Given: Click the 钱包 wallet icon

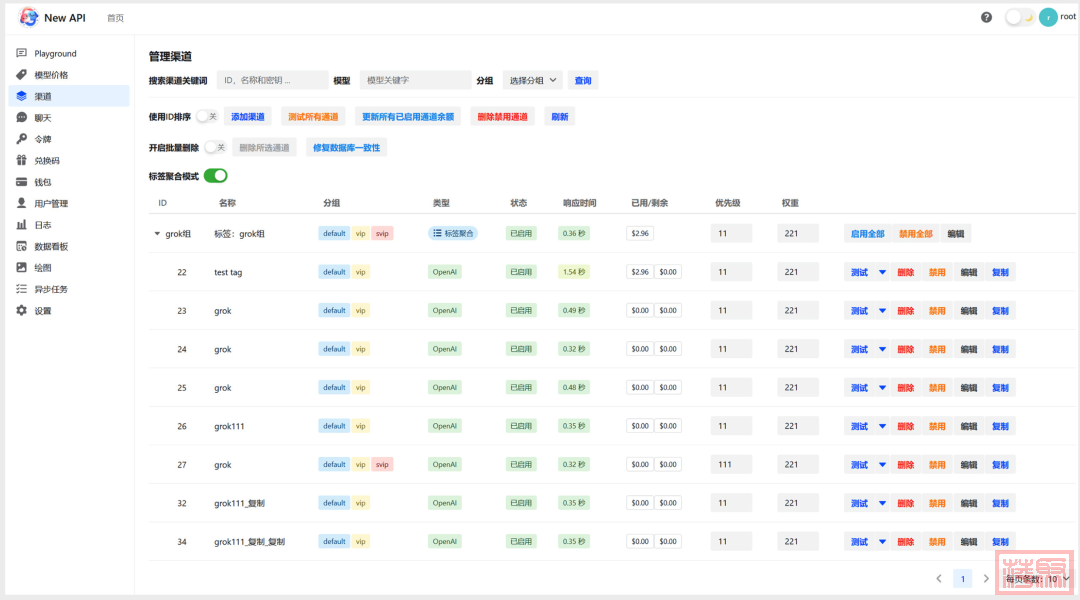Looking at the screenshot, I should (22, 182).
